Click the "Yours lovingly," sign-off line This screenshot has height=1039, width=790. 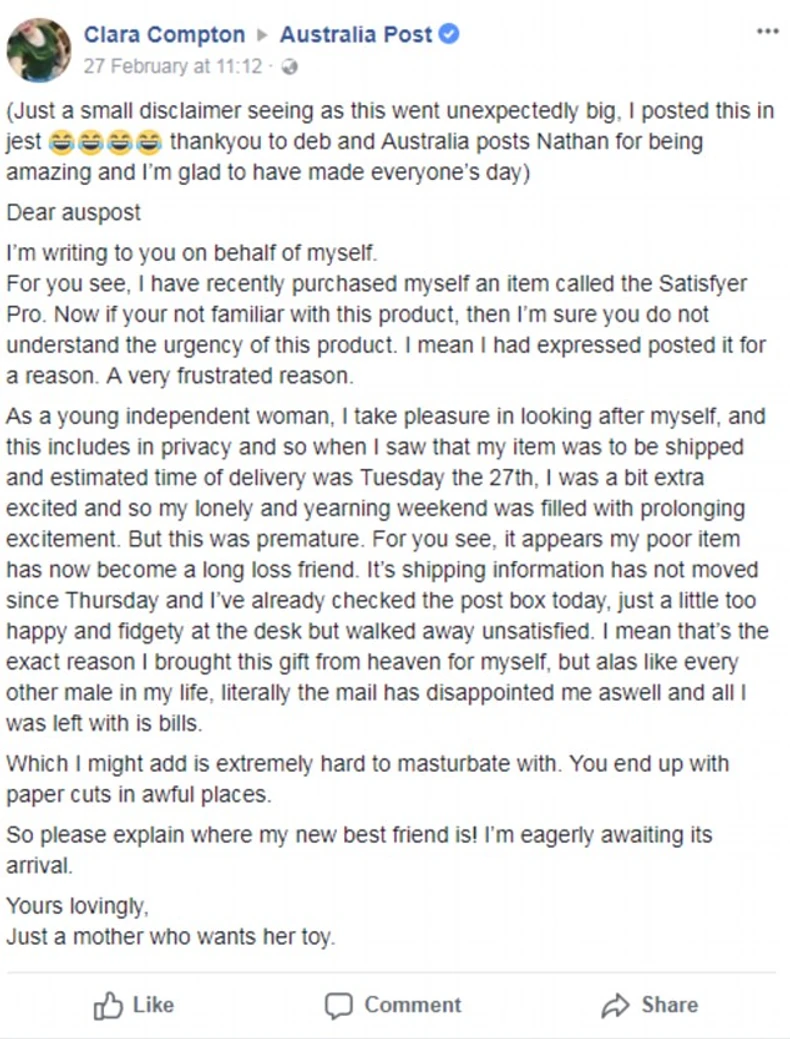78,906
